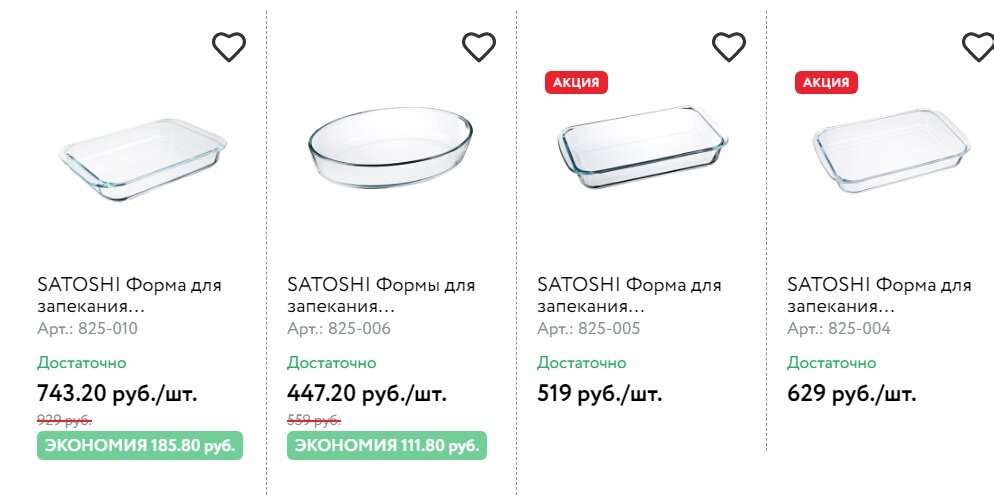Click АКЦИЯ badge on 519 руб. product
Image resolution: width=994 pixels, height=497 pixels.
576,82
